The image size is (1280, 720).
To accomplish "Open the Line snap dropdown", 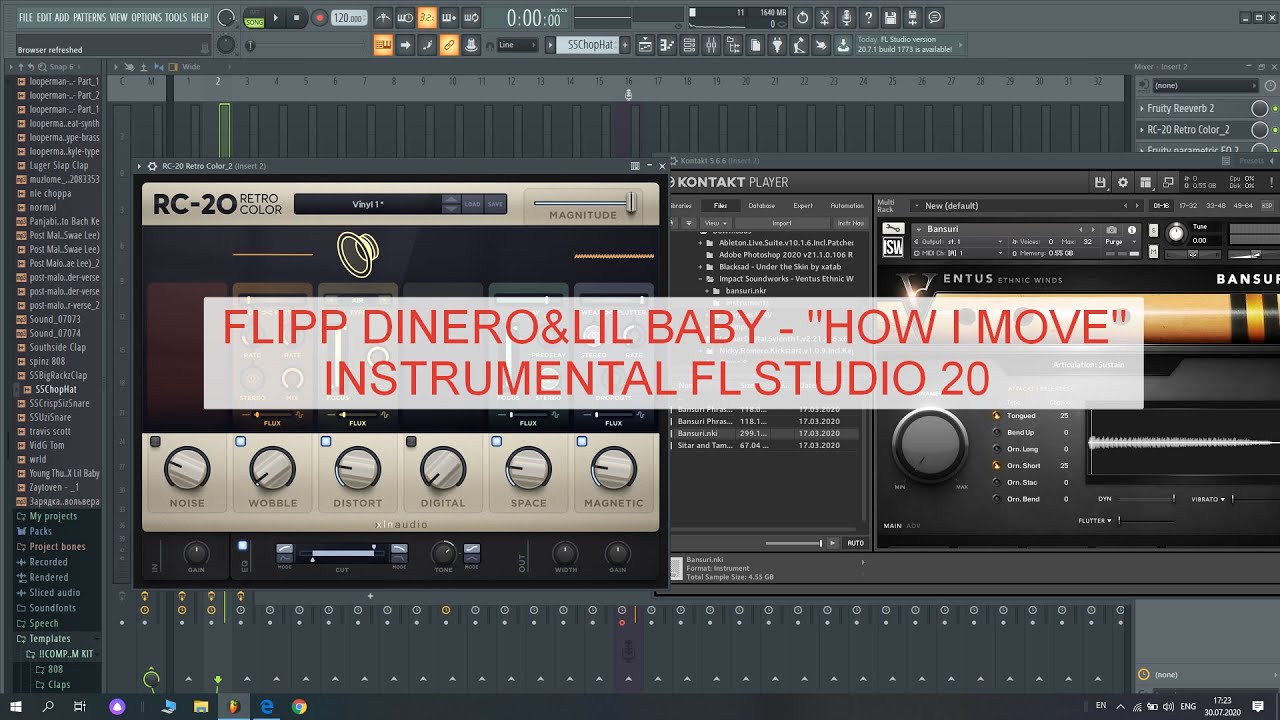I will [518, 45].
